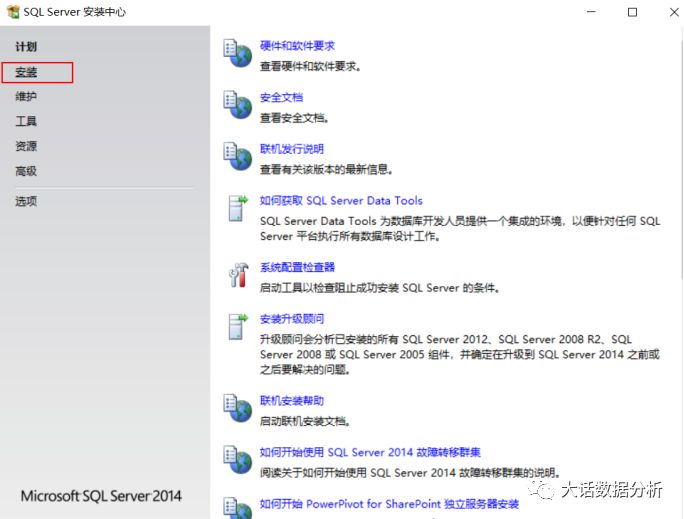The image size is (684, 519).
Task: Click the globe icon beside 联机安装帮助
Action: [238, 408]
